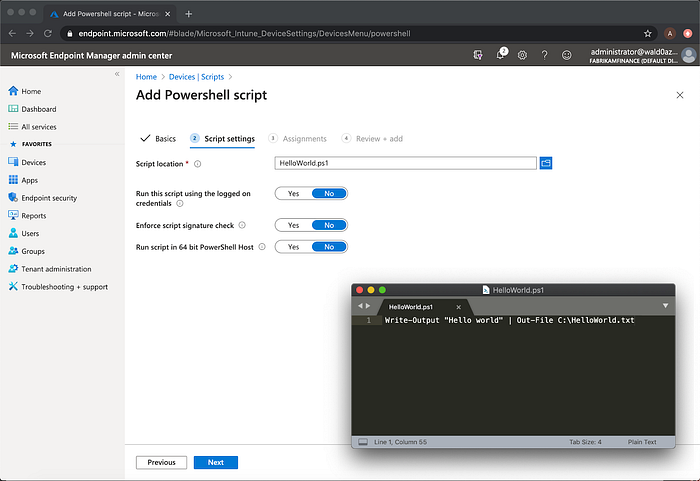
Task: Open a new browser tab
Action: point(188,14)
